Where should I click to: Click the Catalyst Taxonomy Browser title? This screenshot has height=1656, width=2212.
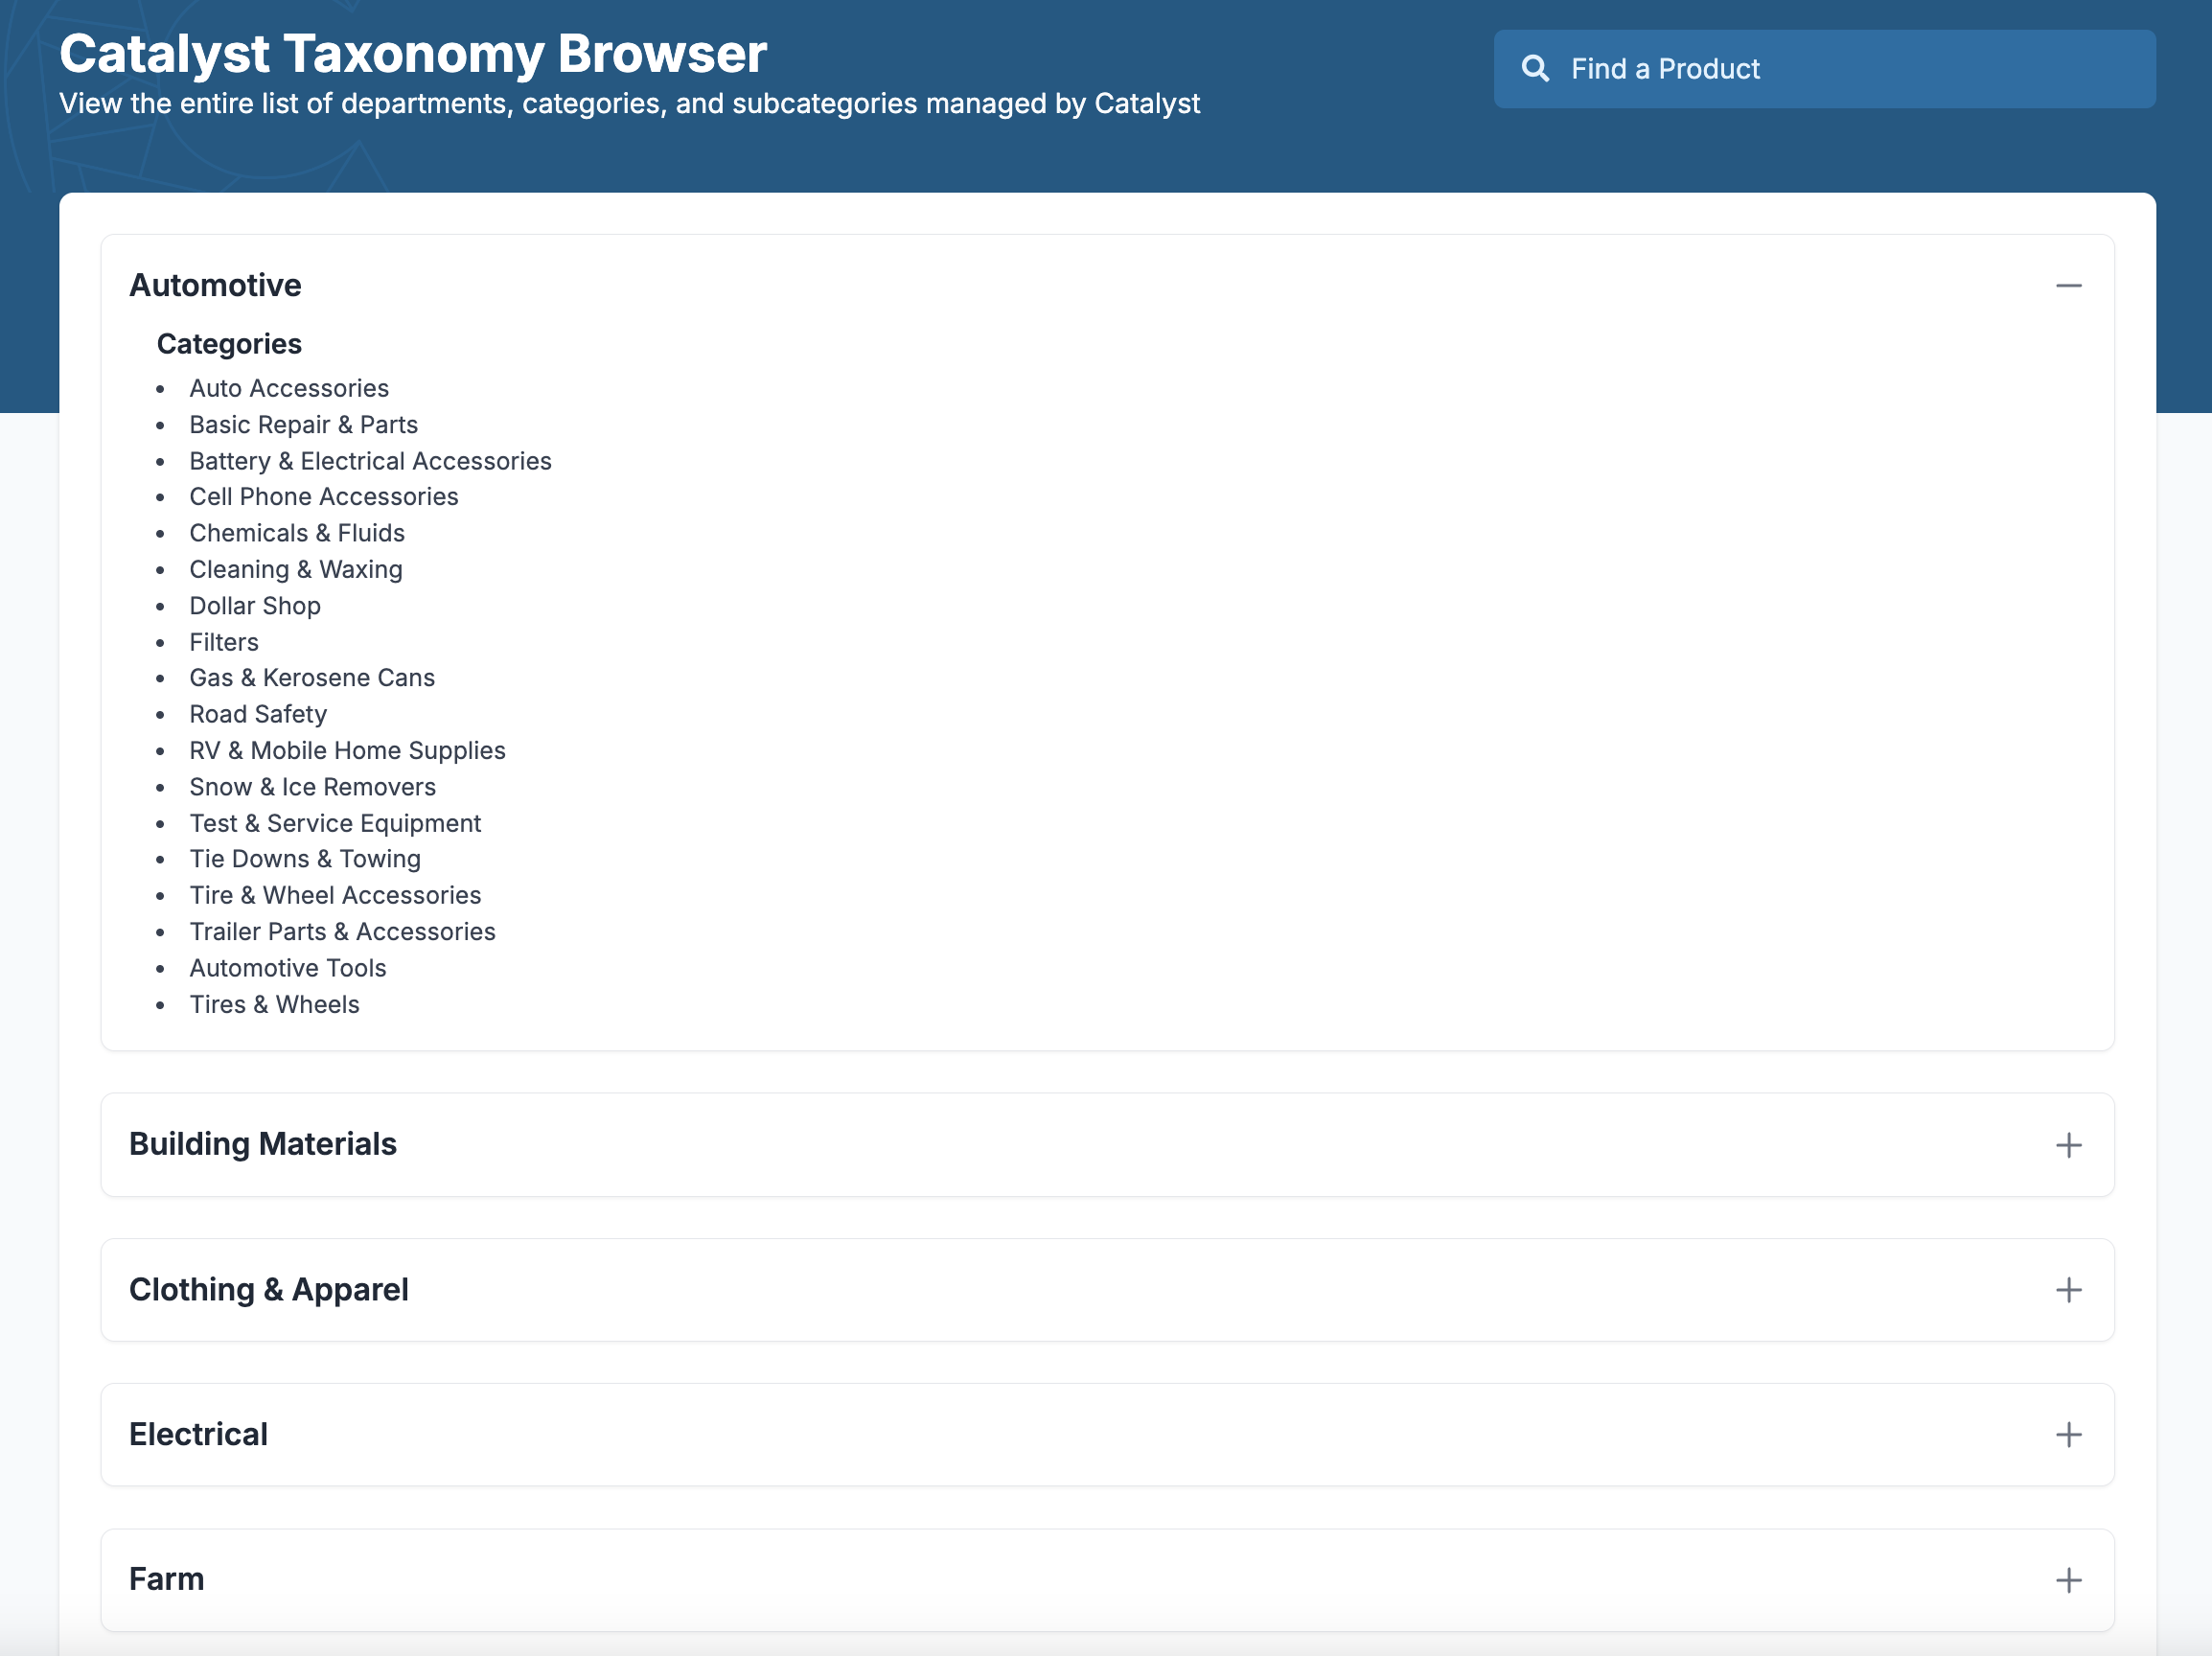tap(413, 54)
